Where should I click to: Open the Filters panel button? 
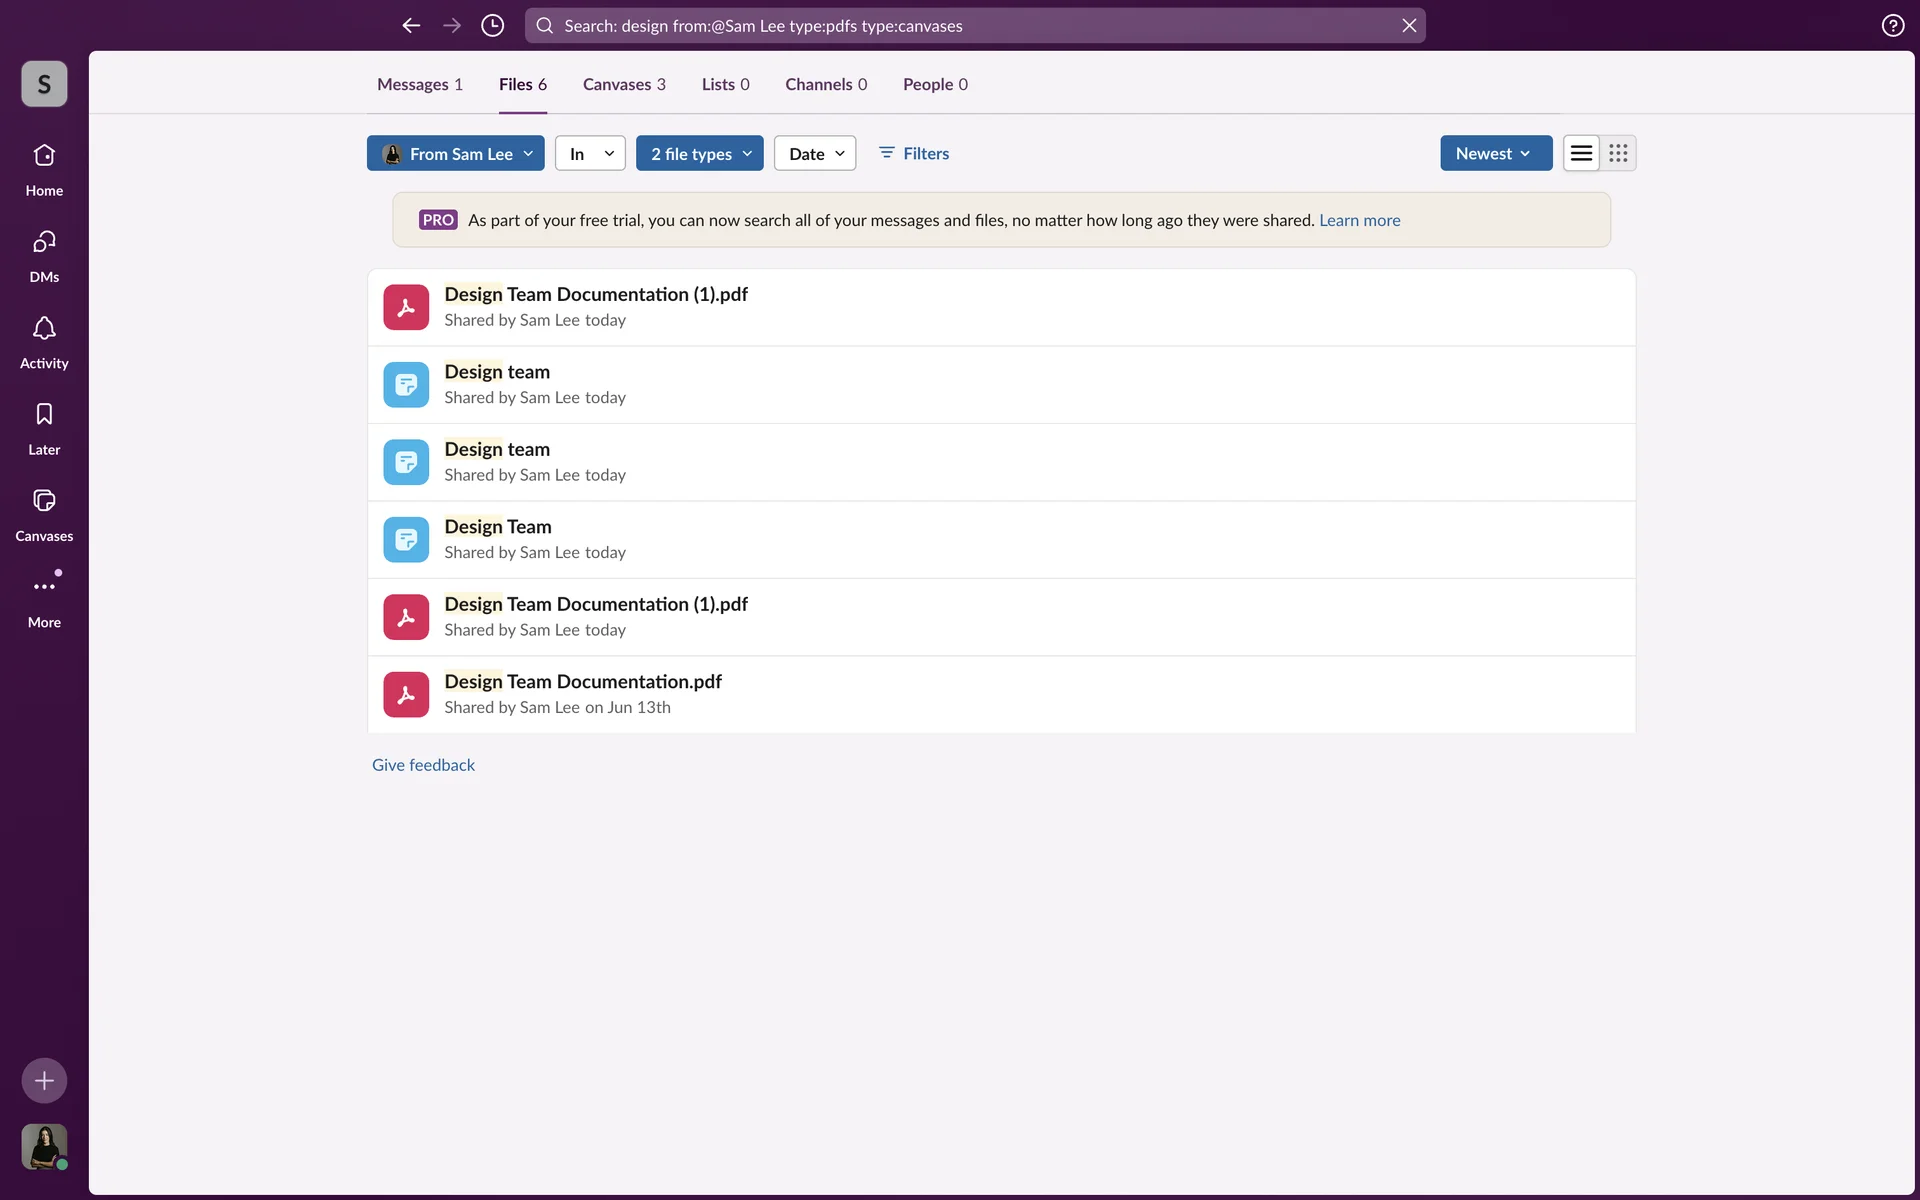pos(914,153)
